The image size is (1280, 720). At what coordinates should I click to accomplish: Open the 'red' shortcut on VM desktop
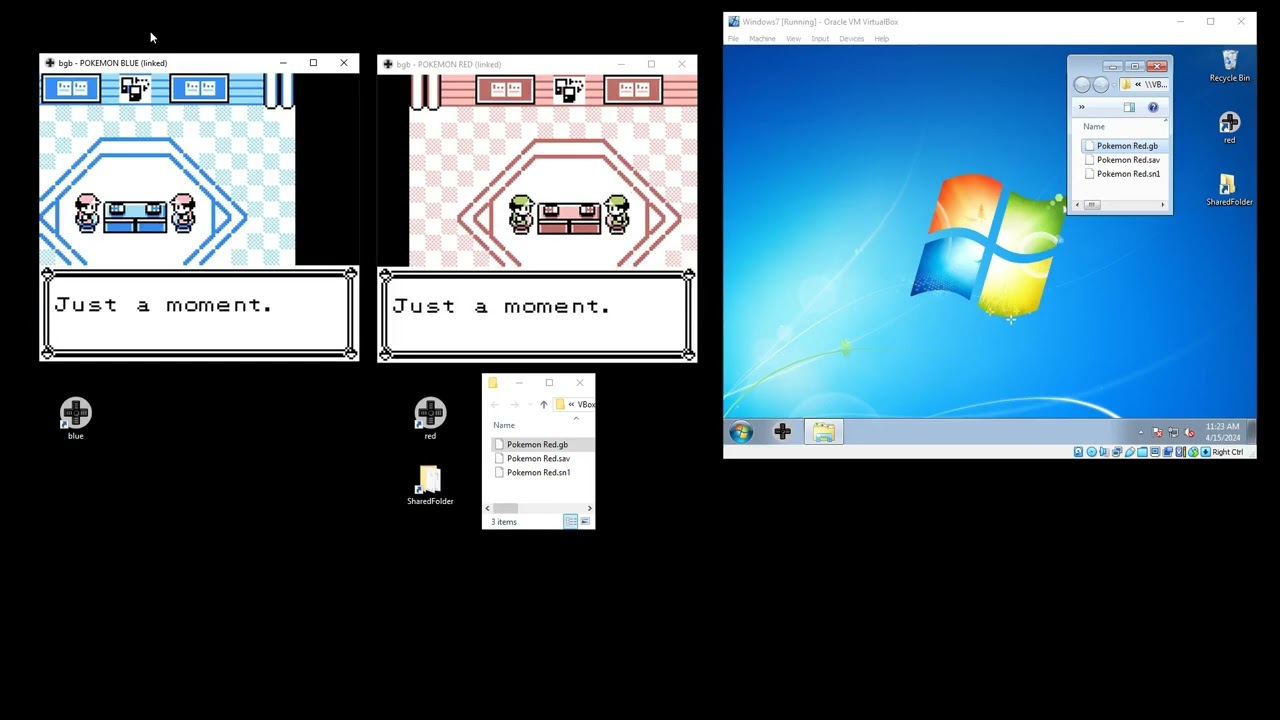[x=1229, y=127]
